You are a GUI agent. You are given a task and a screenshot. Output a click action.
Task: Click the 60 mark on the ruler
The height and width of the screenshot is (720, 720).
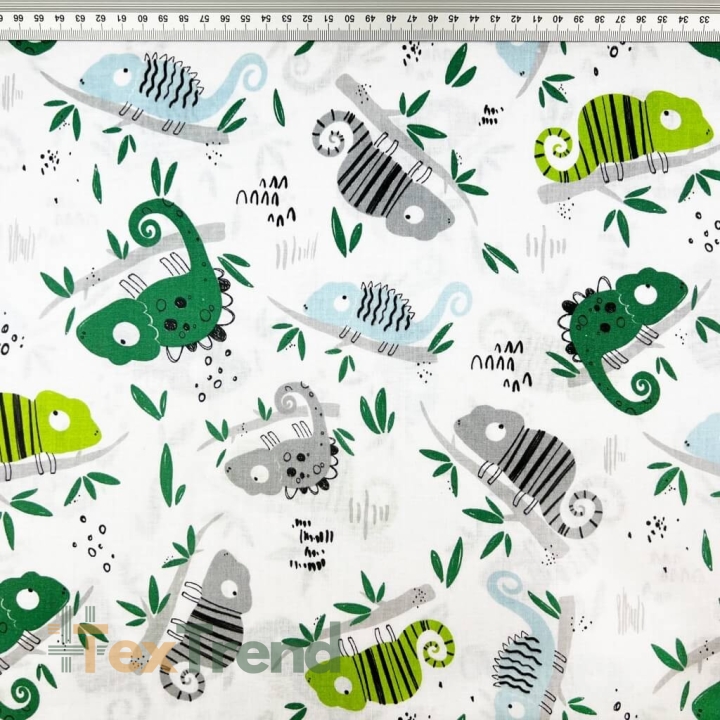(141, 19)
